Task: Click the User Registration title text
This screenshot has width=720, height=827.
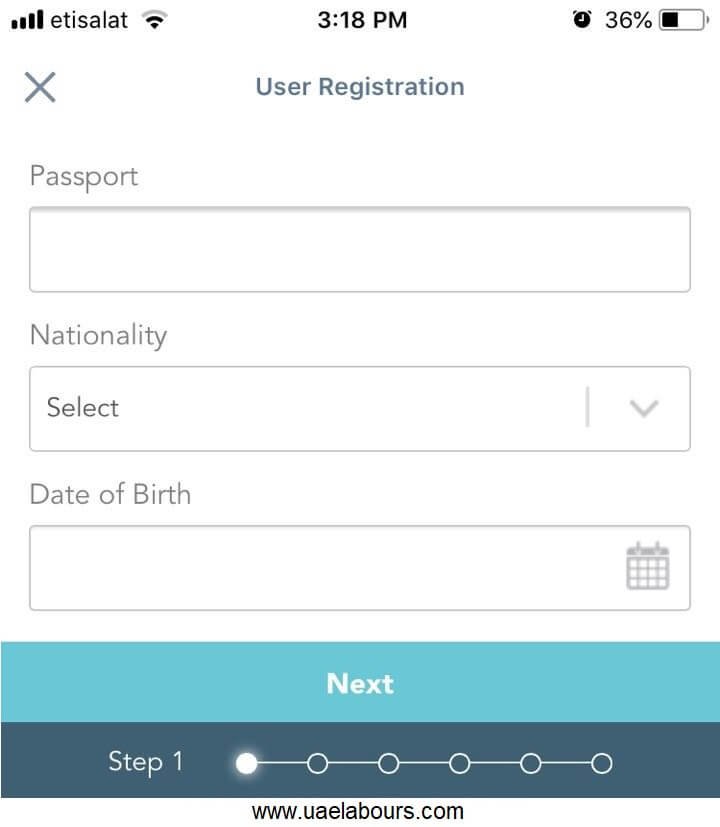Action: (x=360, y=87)
